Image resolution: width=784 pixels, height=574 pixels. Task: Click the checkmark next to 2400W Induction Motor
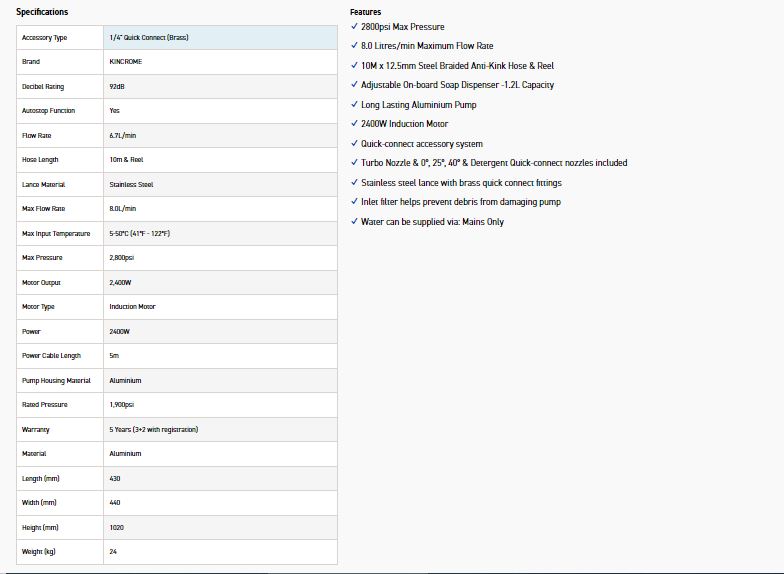click(354, 124)
